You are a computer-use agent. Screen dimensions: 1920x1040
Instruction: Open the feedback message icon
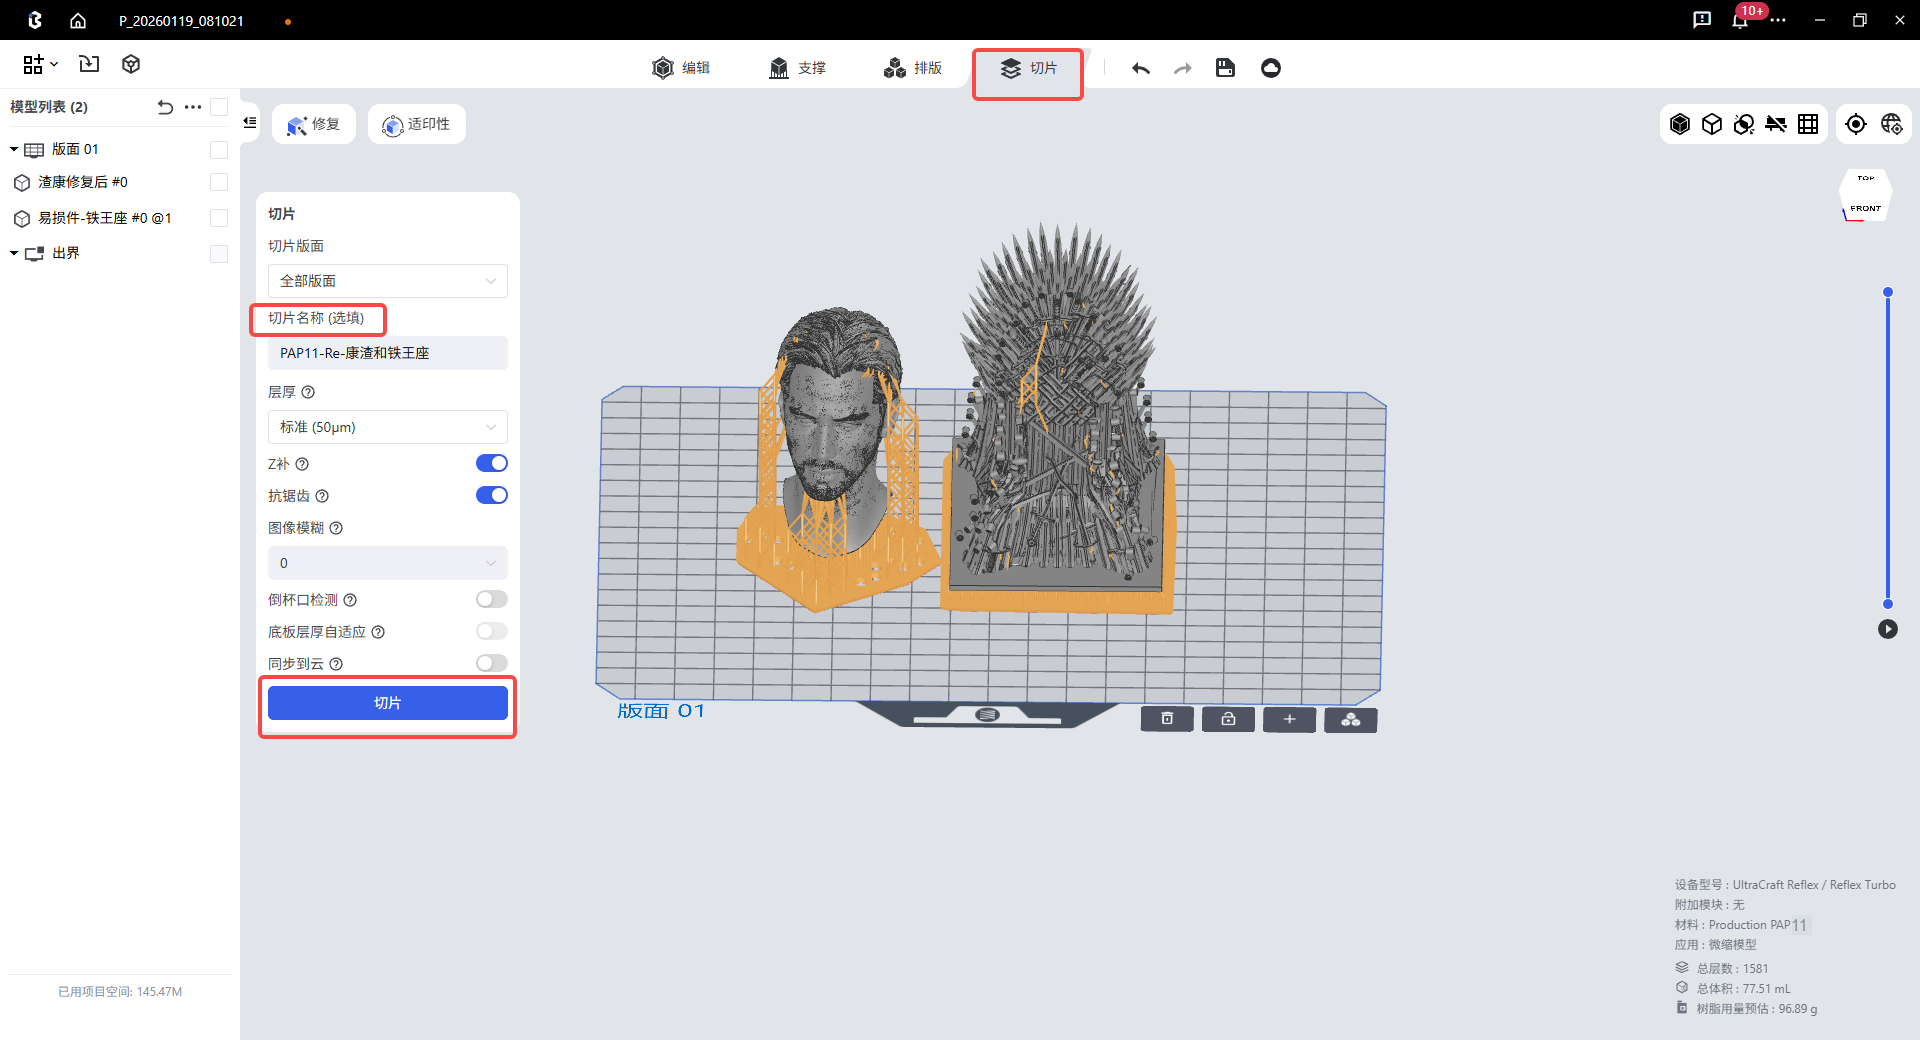[1701, 20]
